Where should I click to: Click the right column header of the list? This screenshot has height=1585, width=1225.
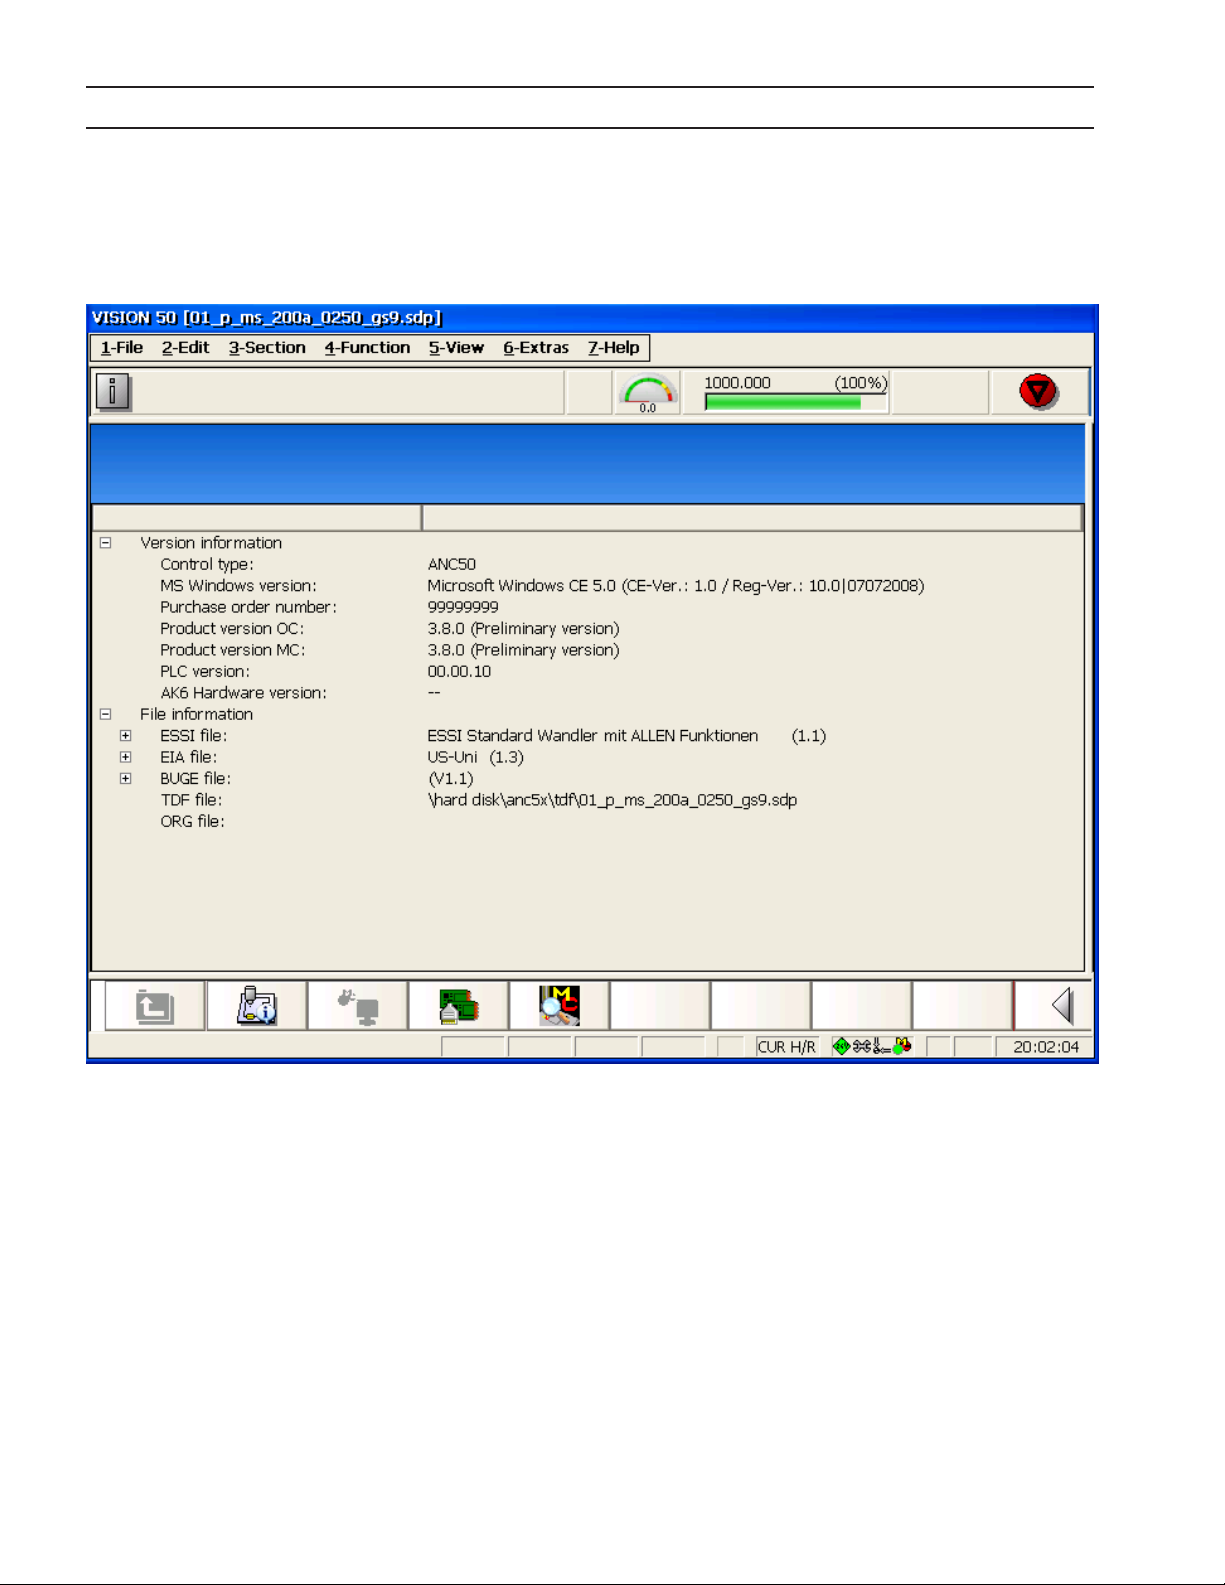753,517
